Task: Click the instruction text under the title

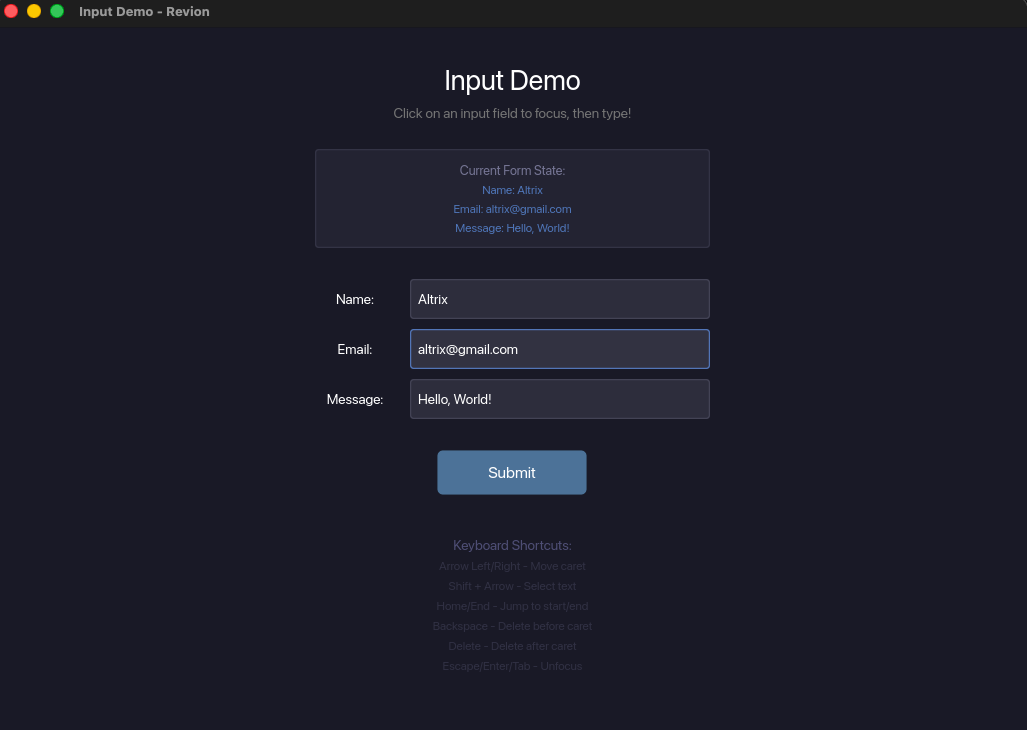Action: (512, 113)
